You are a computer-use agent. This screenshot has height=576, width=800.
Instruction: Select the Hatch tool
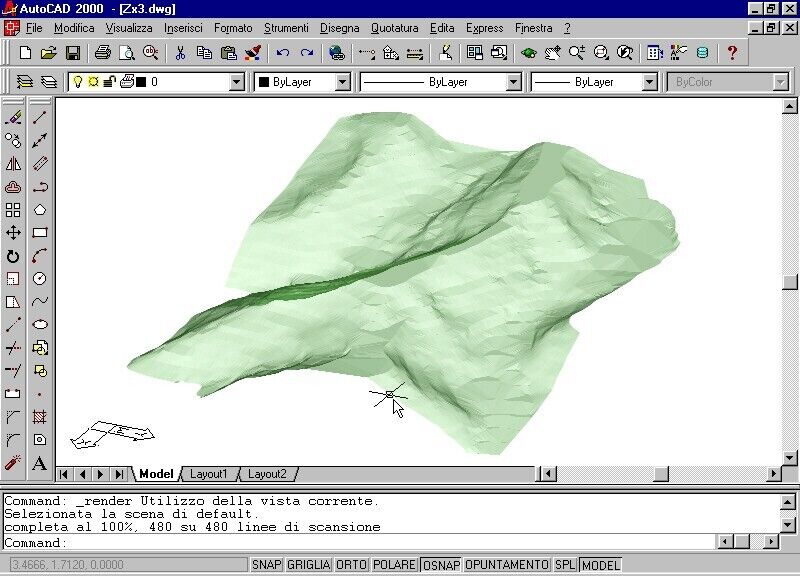click(x=40, y=417)
